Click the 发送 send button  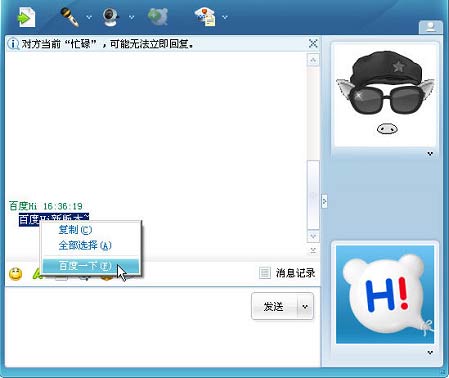pyautogui.click(x=274, y=306)
